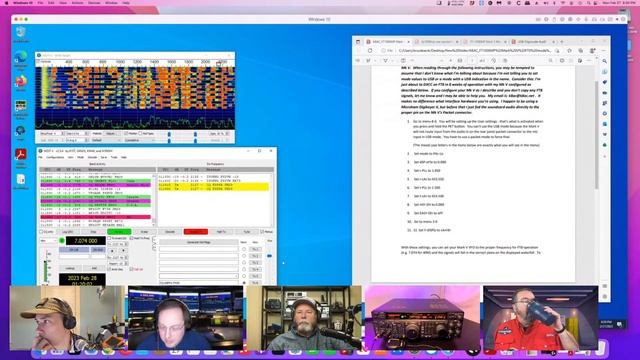
Task: Open the Apple menu
Action: [6, 3]
